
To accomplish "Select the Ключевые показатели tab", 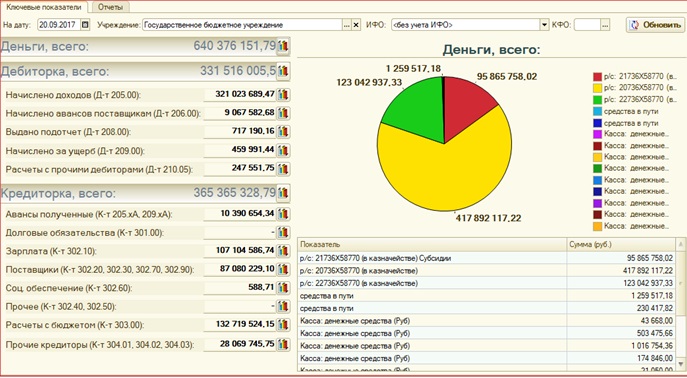I will 44,7.
